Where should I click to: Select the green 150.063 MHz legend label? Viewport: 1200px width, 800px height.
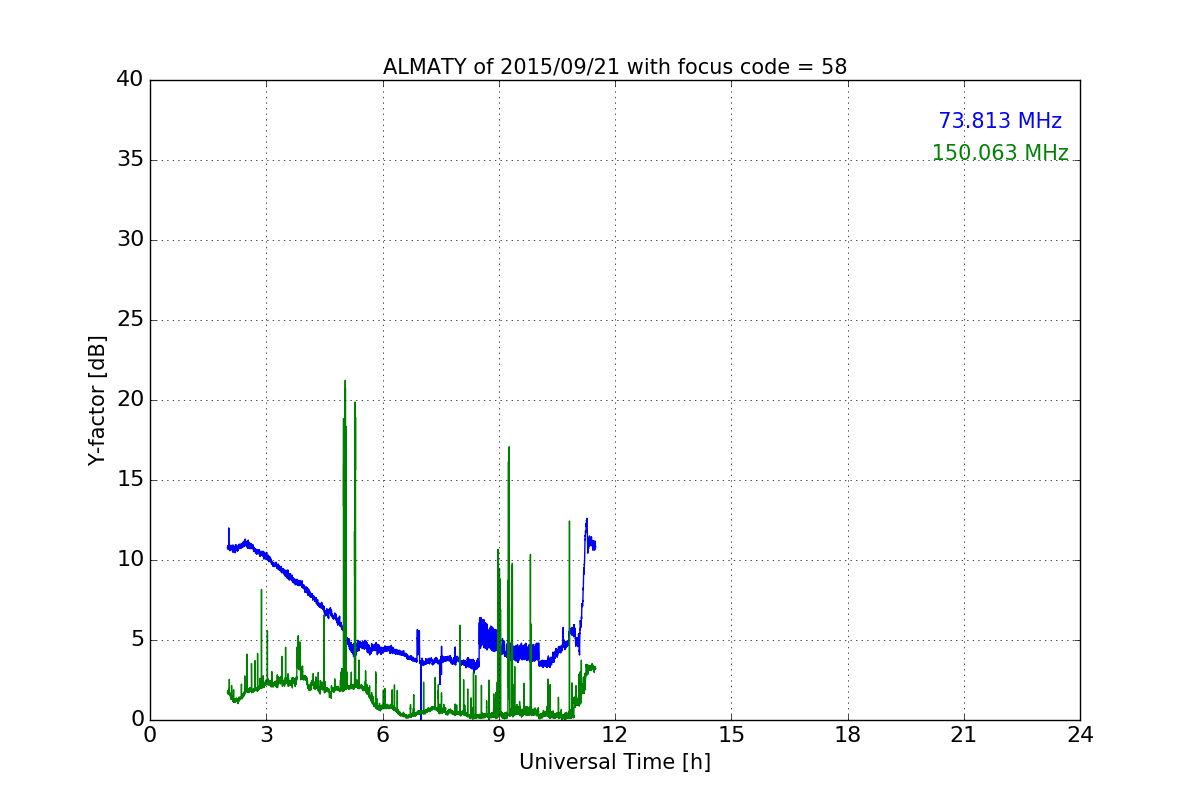(1000, 153)
